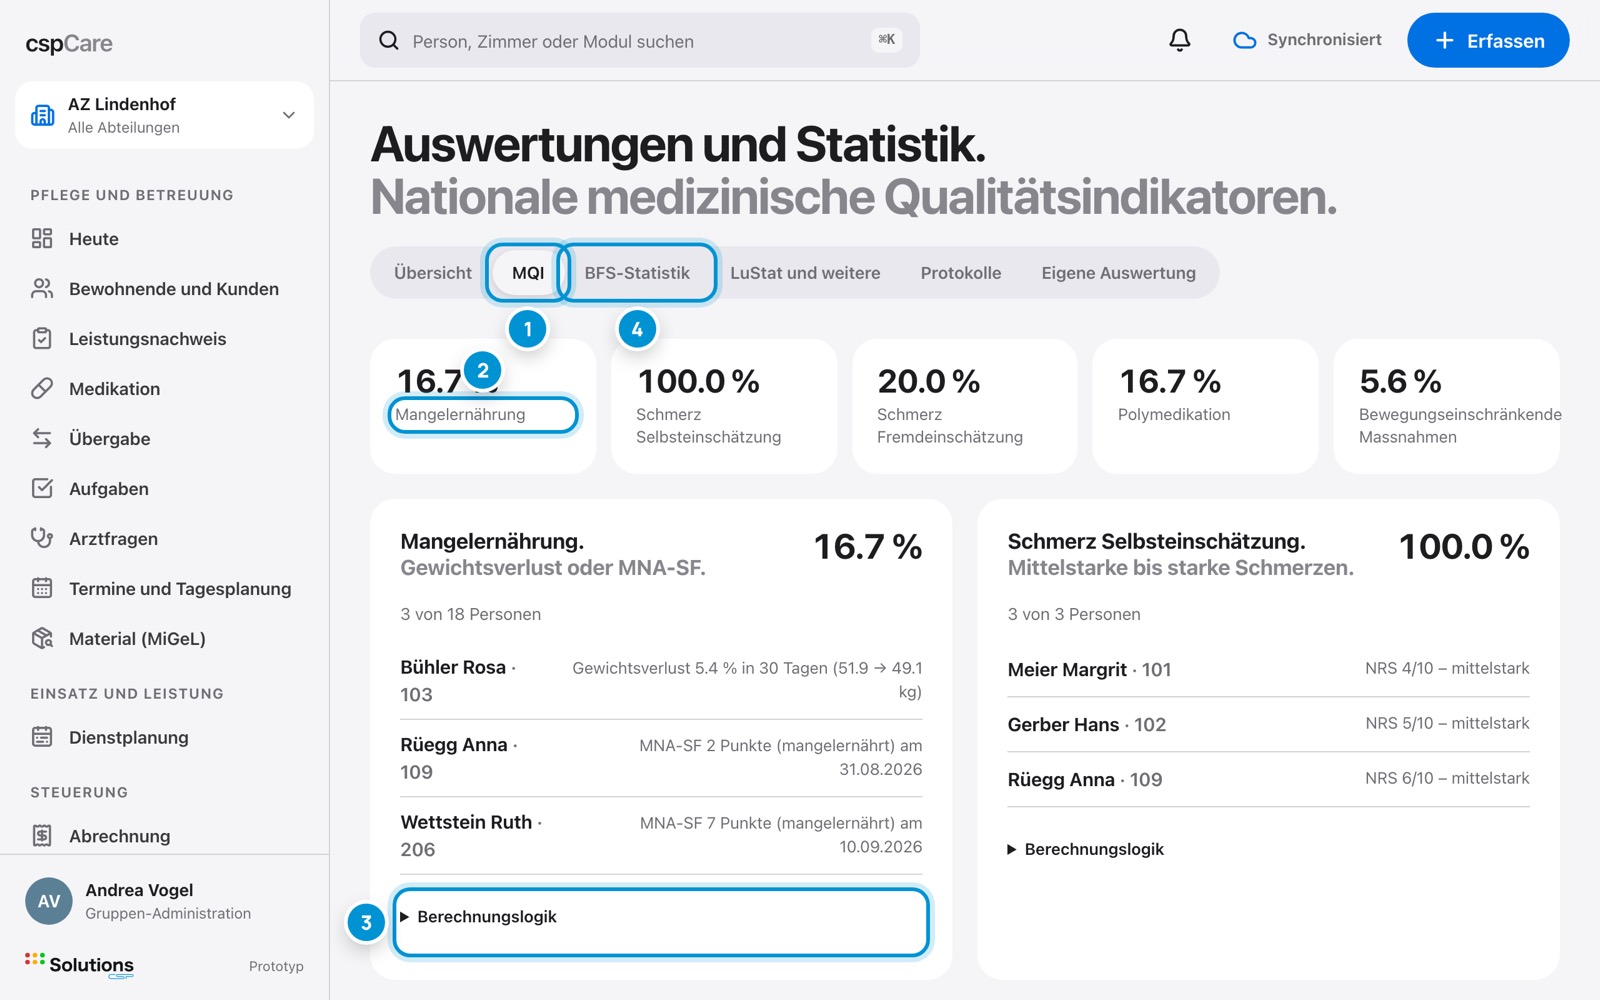This screenshot has width=1600, height=1000.
Task: Click 'NRS 6/10 – mittelstark' for Rüegg Anna
Action: click(x=1447, y=778)
